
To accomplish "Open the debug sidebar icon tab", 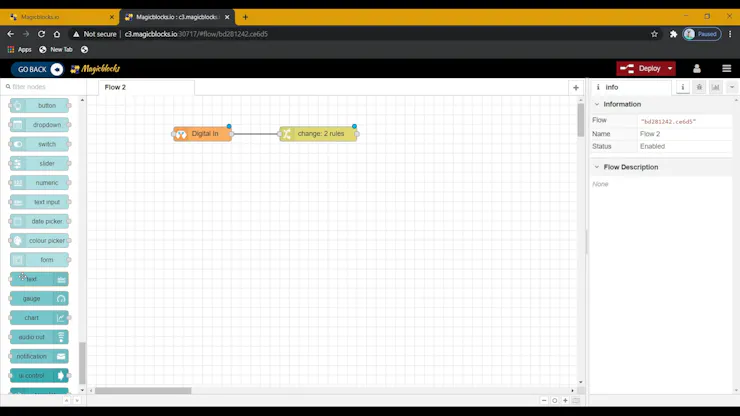I will click(699, 87).
